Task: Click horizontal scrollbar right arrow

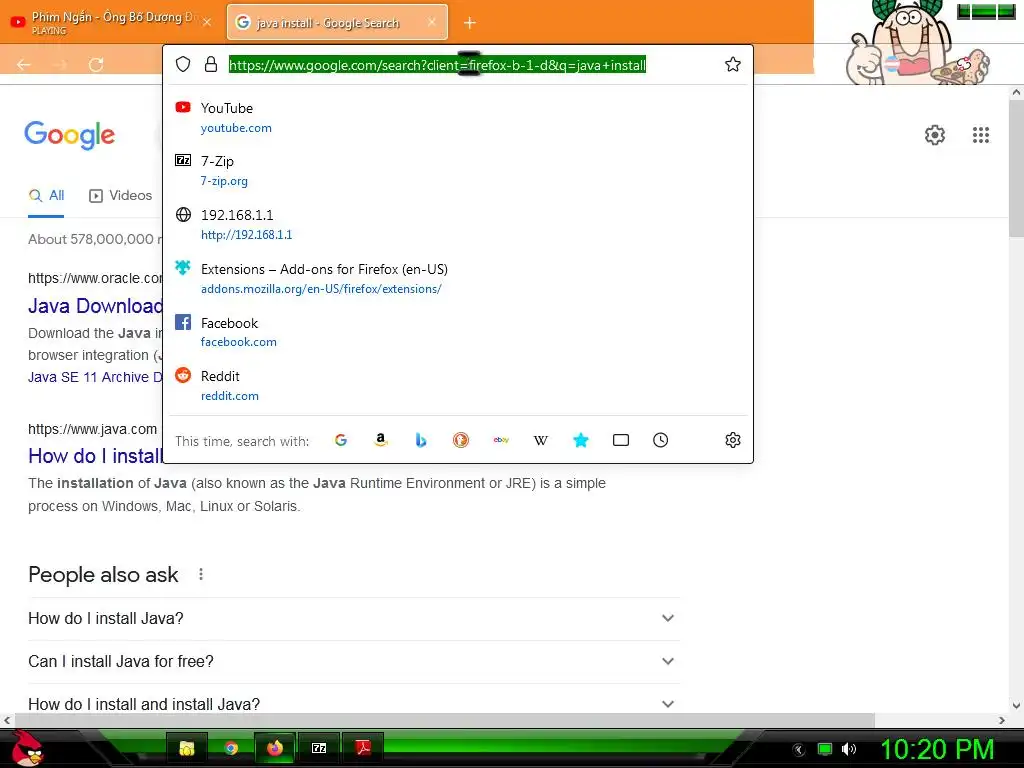Action: tap(1002, 720)
